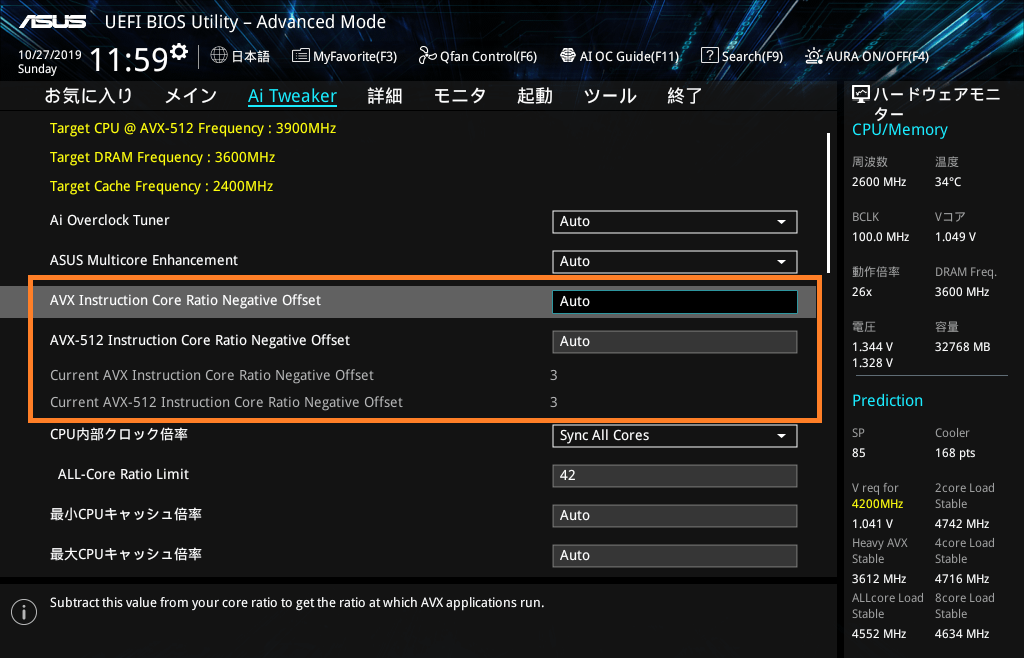Click Target CPU @ AVX-512 Frequency text
Image resolution: width=1024 pixels, height=658 pixels.
pos(193,128)
